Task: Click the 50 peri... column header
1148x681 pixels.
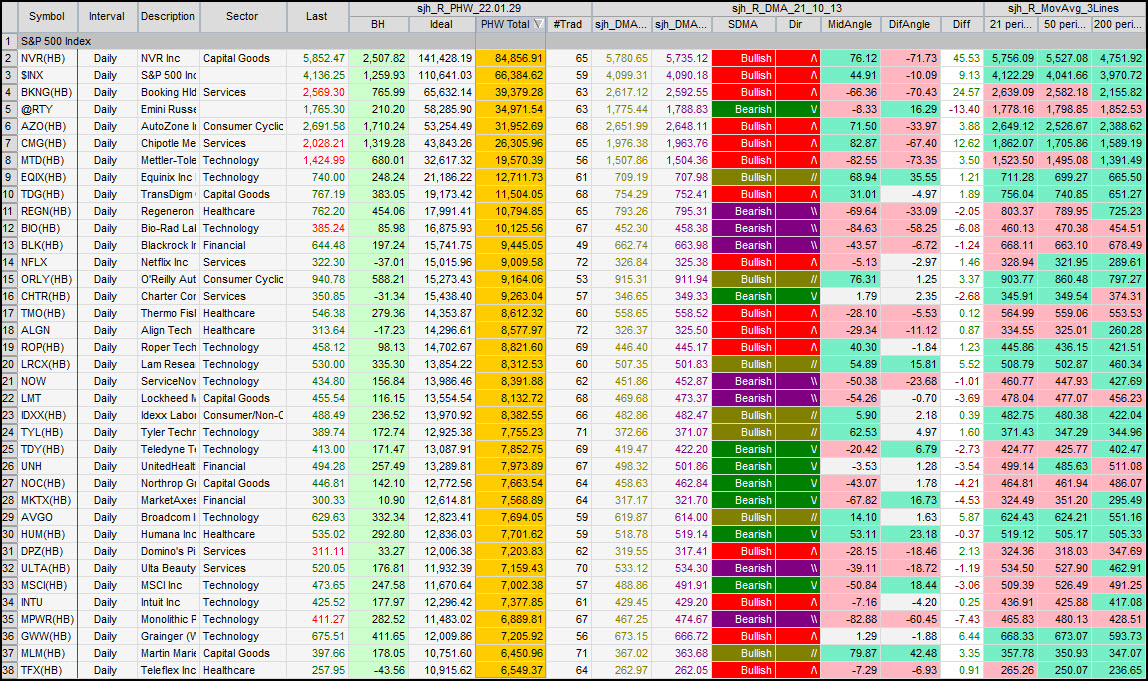Action: 1065,24
